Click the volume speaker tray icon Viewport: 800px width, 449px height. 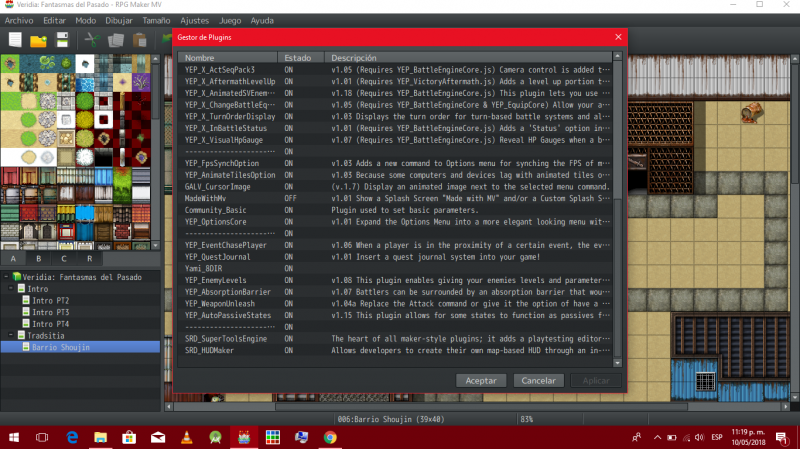tap(699, 437)
